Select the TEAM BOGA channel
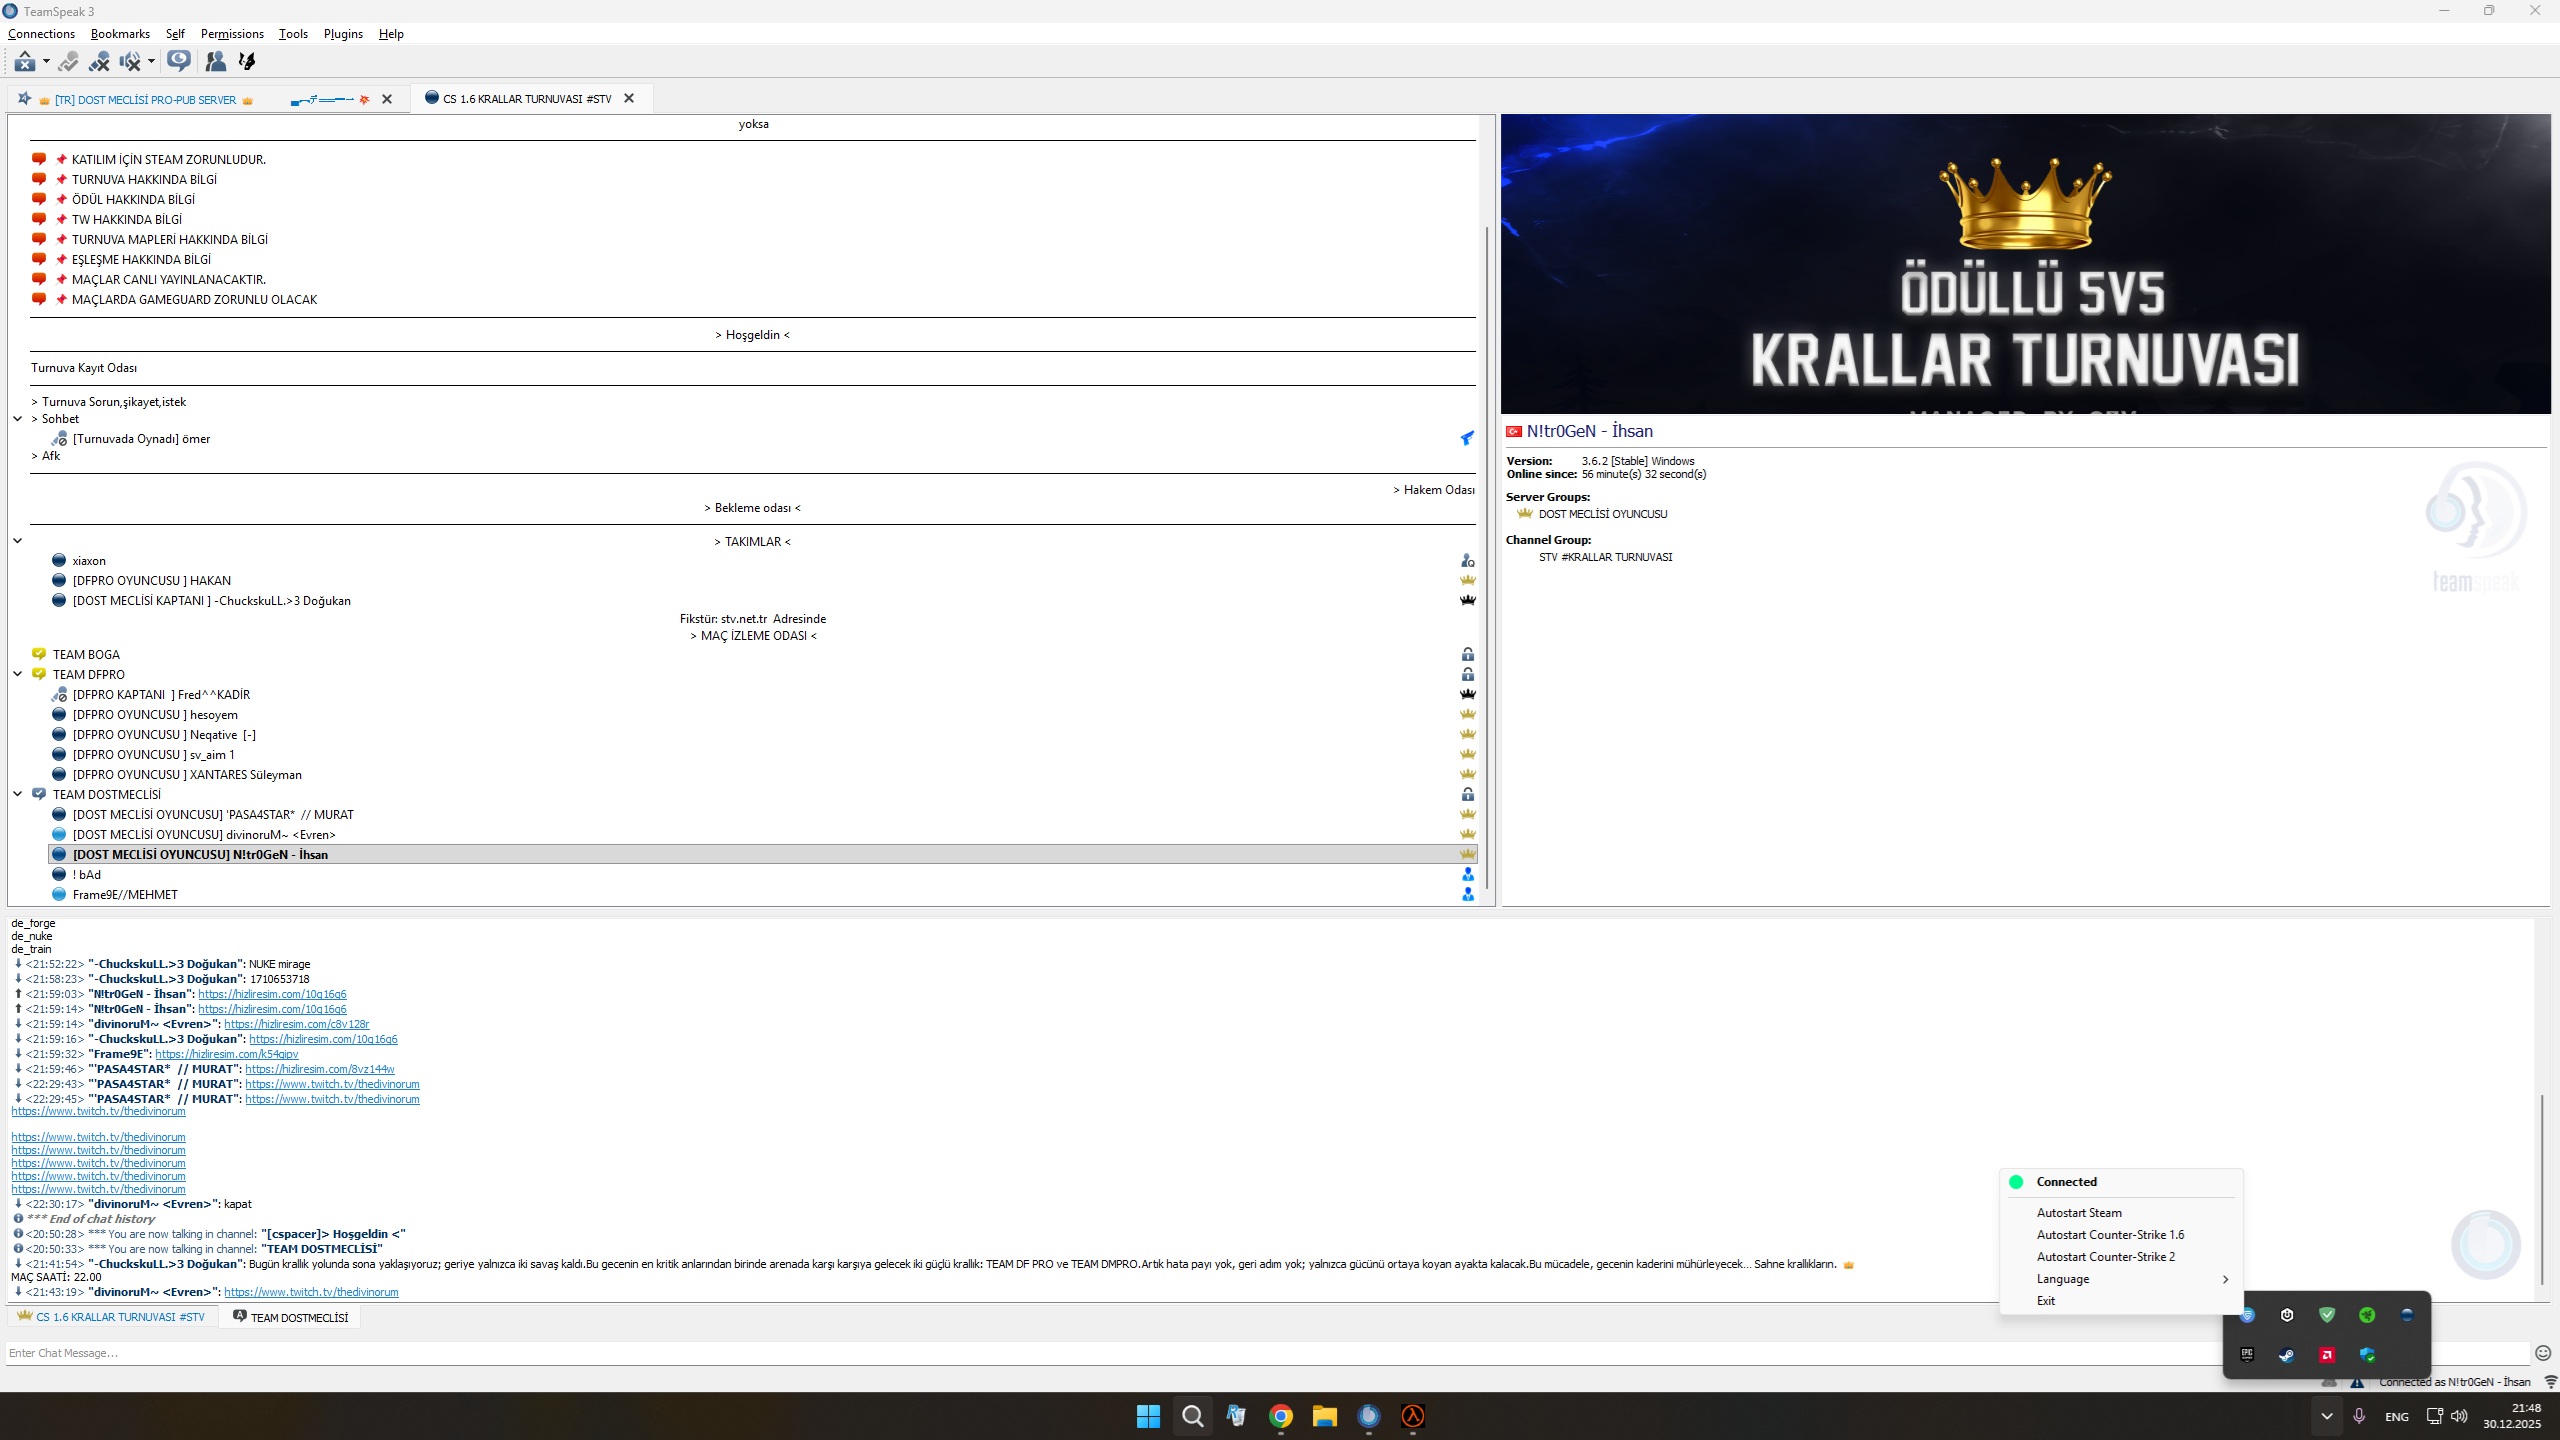This screenshot has width=2560, height=1440. pos(86,655)
